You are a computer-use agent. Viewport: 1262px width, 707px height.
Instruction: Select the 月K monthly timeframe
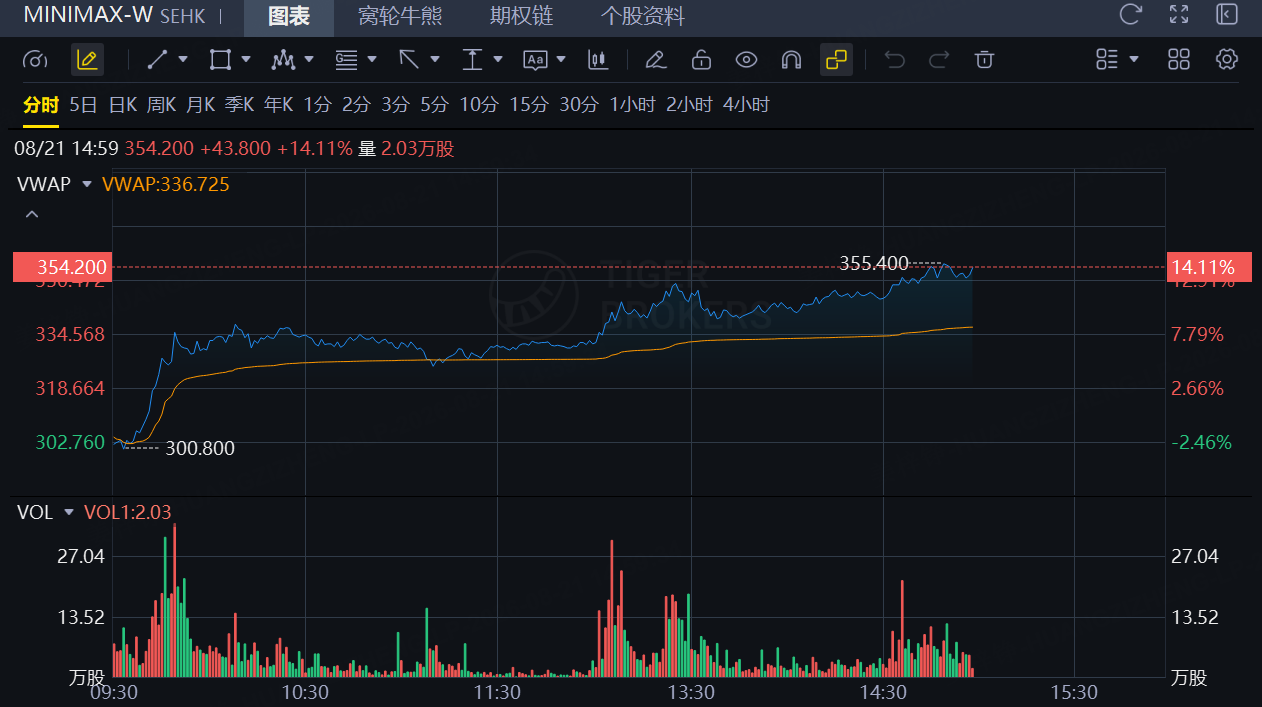201,105
